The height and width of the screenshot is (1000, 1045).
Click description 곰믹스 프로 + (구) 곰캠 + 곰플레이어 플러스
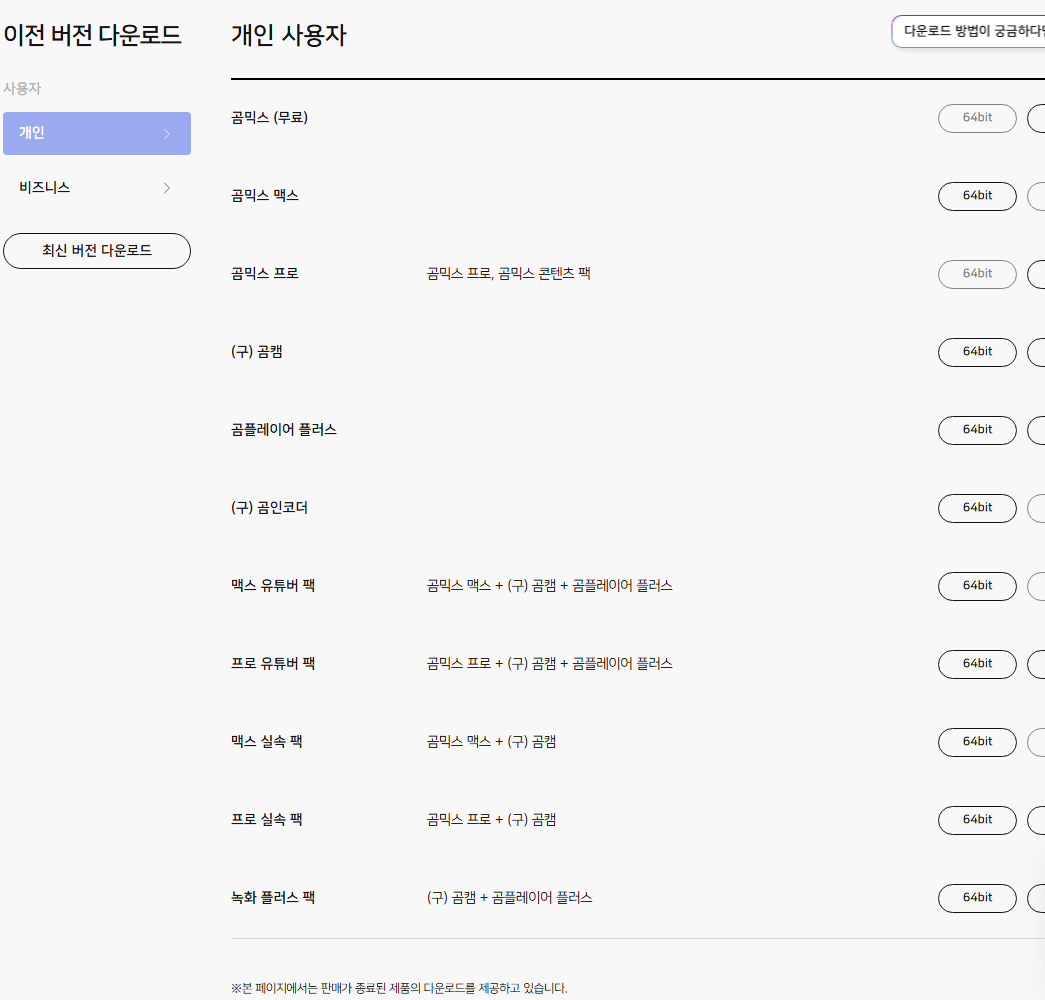(x=550, y=664)
